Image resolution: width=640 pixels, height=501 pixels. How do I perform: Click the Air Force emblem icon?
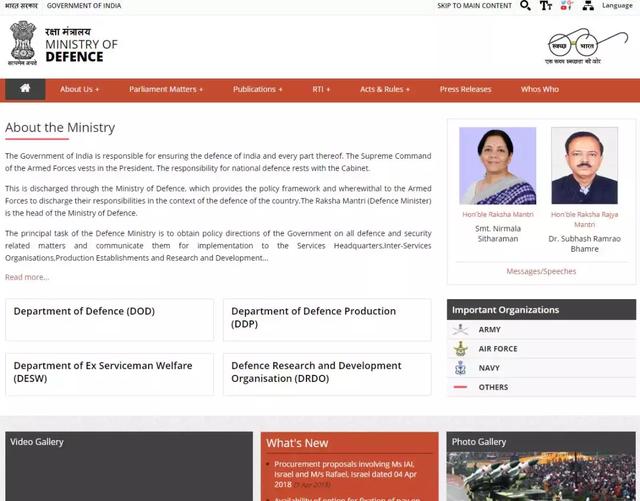tap(460, 348)
